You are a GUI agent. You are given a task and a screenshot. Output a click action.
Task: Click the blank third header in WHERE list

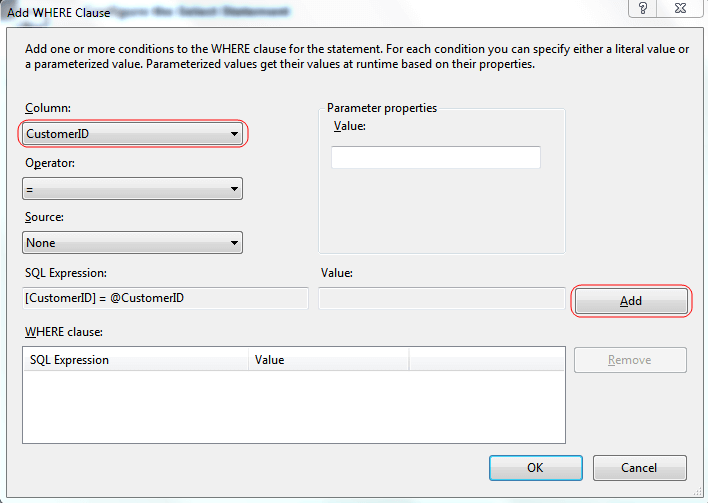pyautogui.click(x=486, y=360)
